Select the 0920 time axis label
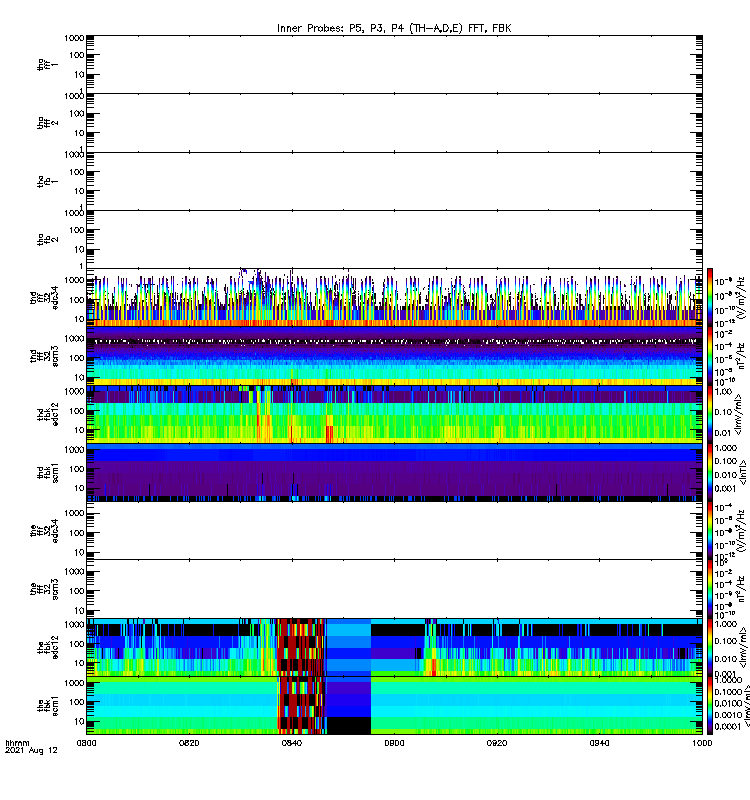 [x=497, y=743]
